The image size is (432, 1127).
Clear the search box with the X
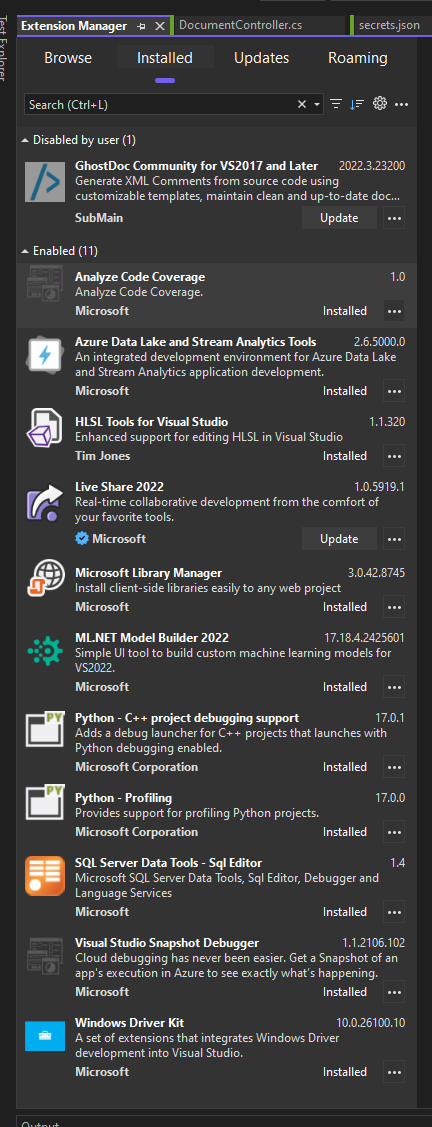303,104
